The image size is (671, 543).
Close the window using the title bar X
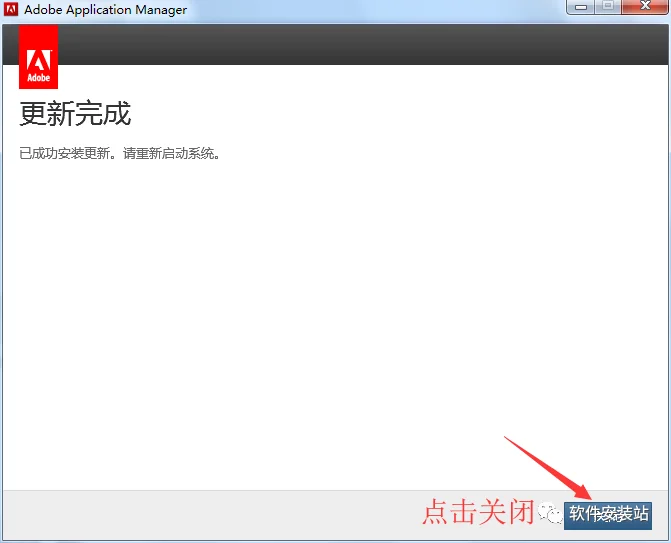(x=645, y=6)
